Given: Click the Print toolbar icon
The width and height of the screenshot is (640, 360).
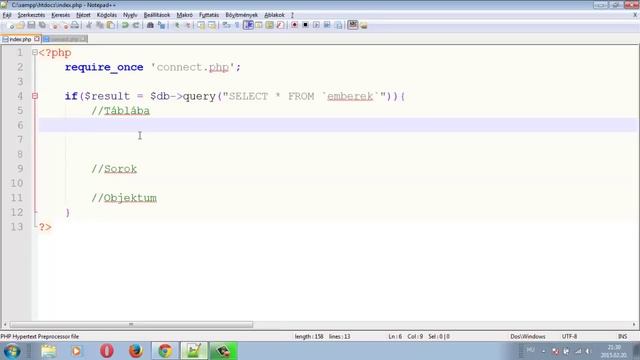Looking at the screenshot, I should click(75, 25).
